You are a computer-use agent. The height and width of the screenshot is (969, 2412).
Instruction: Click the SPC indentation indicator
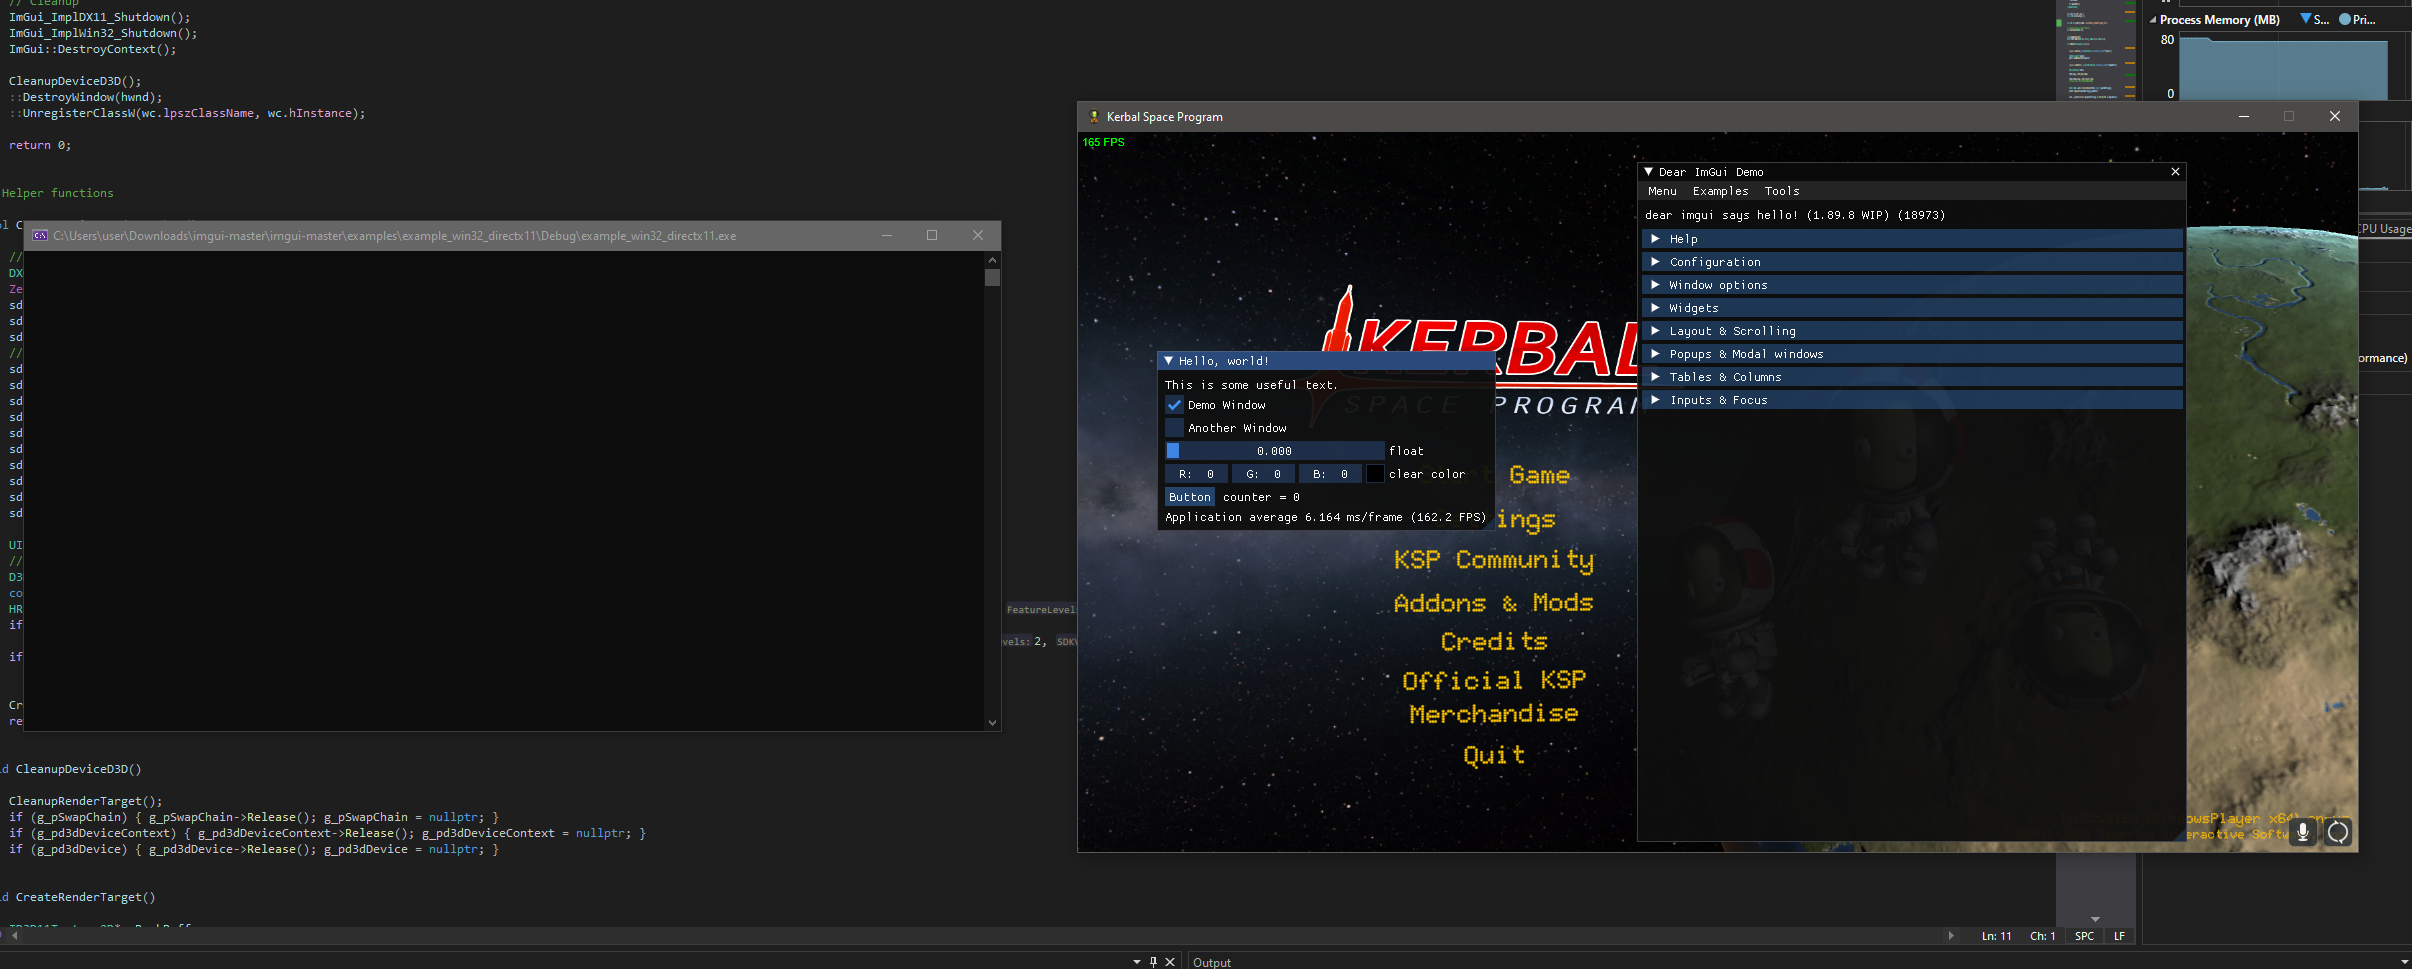pos(2084,936)
